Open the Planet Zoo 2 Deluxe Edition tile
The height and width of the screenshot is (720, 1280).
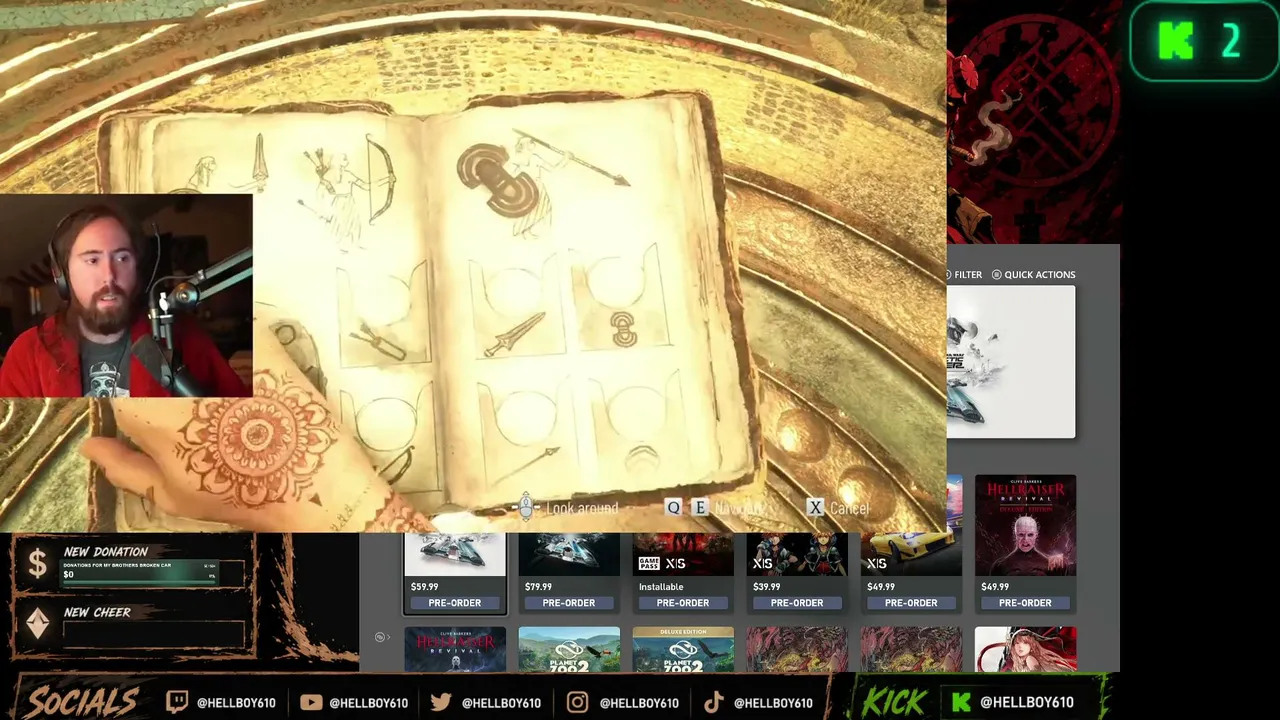[x=683, y=649]
